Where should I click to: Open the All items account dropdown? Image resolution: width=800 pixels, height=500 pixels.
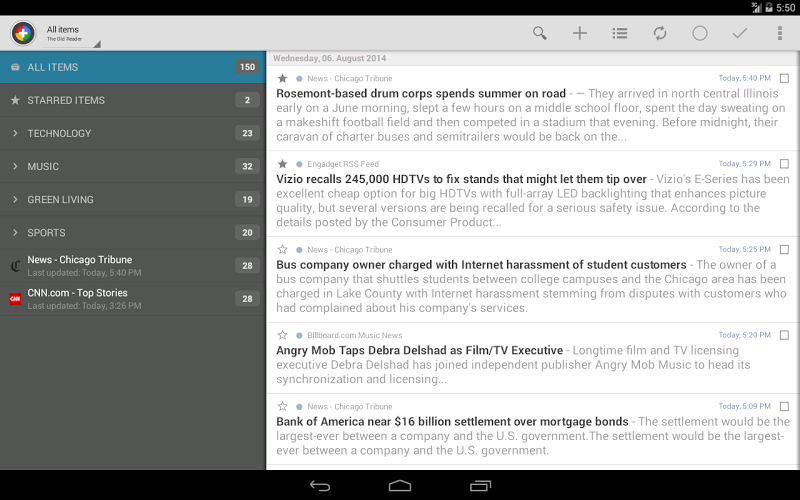tap(71, 34)
